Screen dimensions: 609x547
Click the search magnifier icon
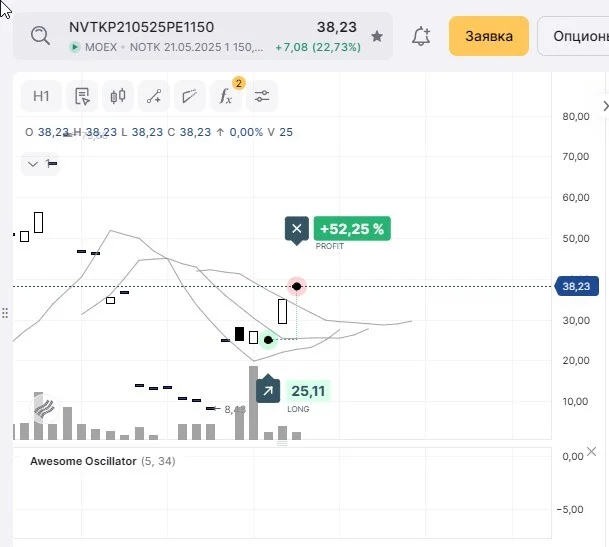(x=40, y=36)
